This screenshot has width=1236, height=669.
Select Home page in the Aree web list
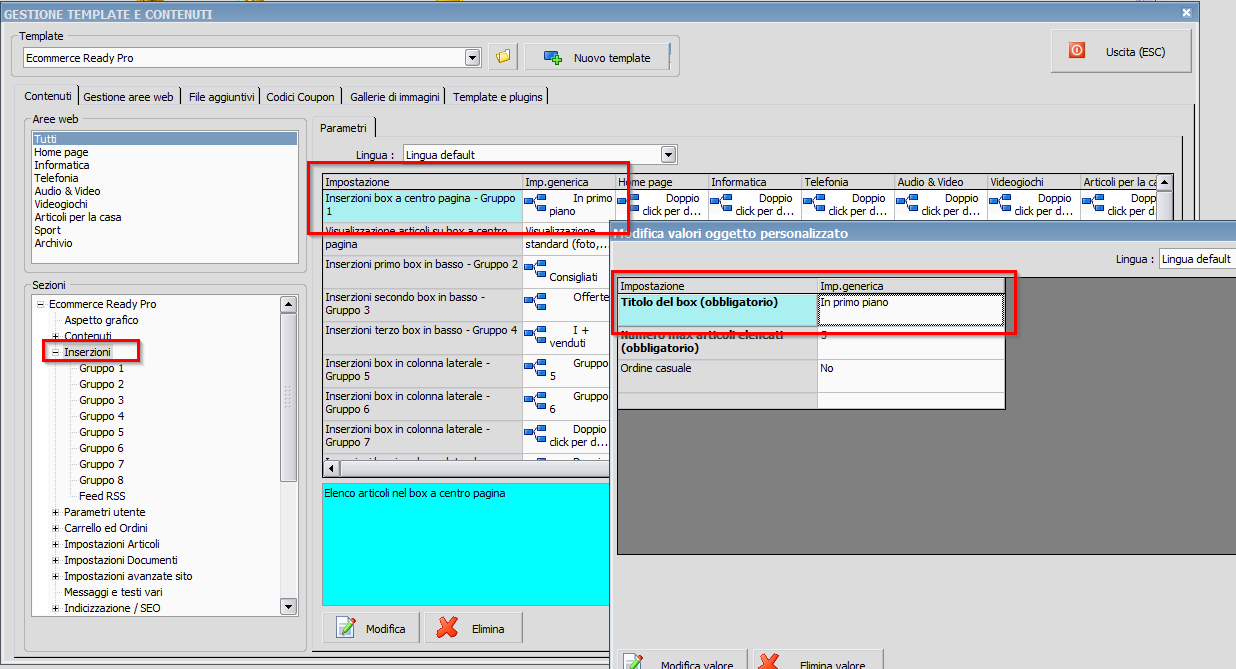[165, 152]
